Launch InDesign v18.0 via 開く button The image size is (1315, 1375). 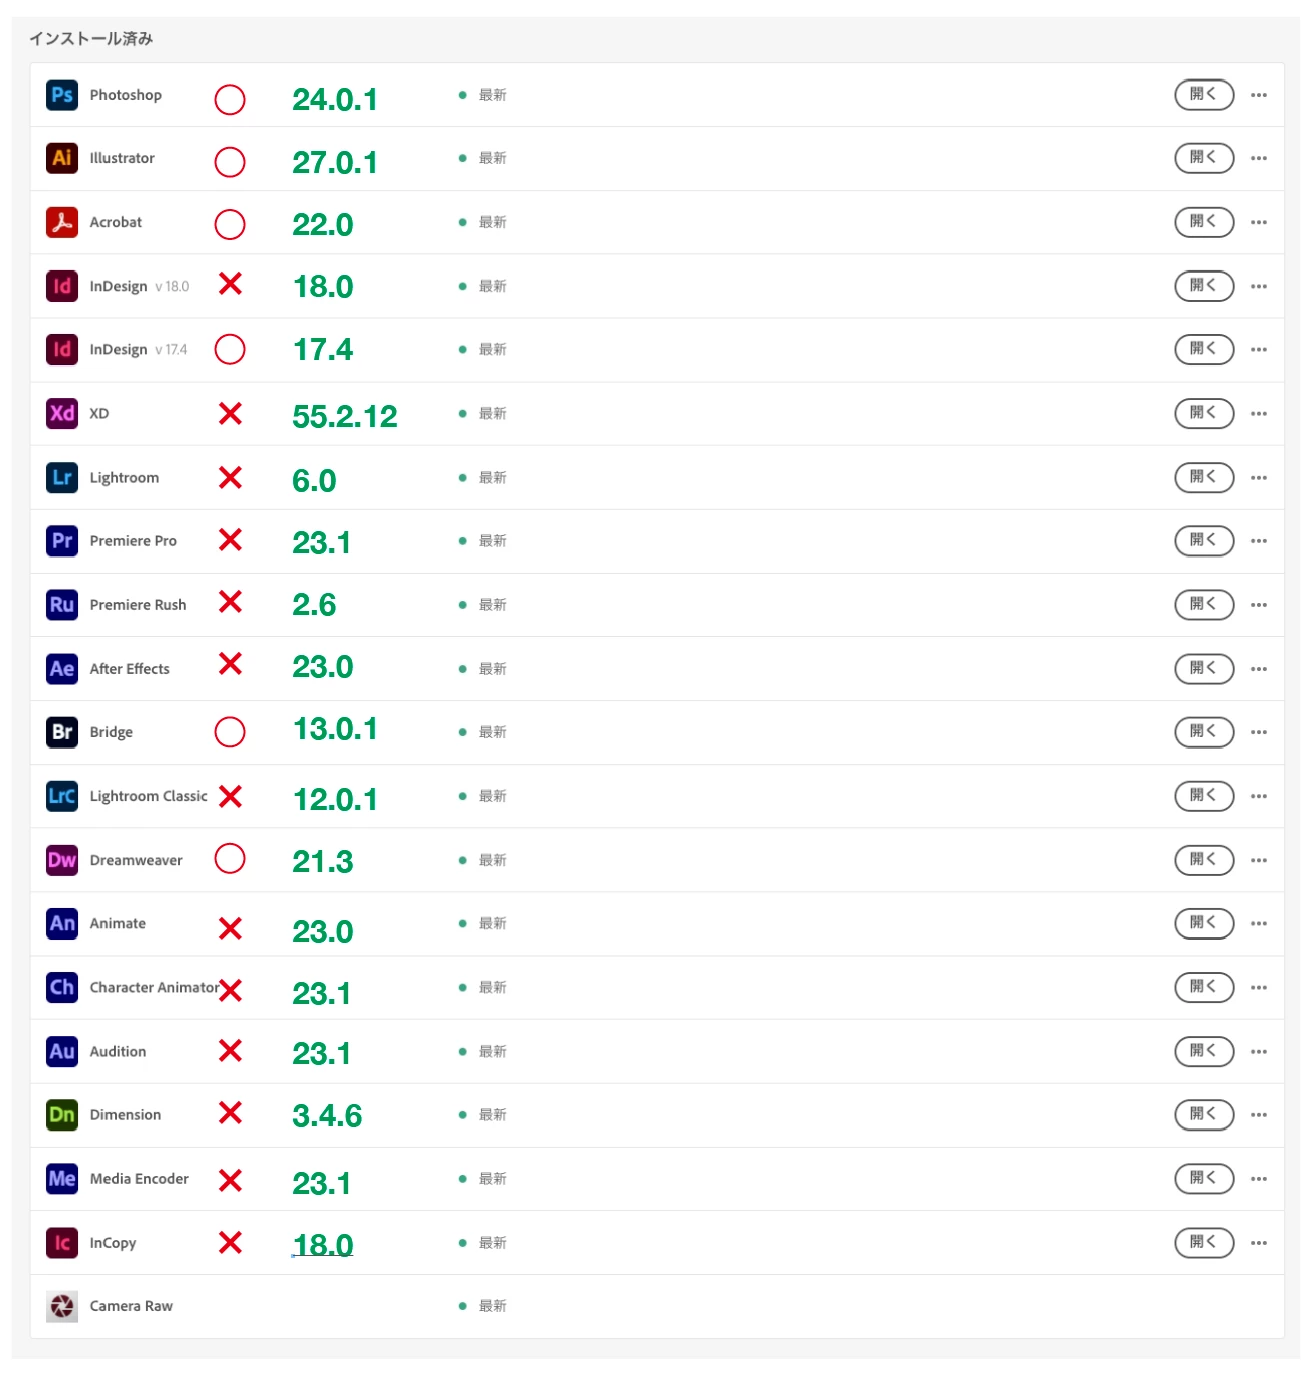click(1204, 286)
